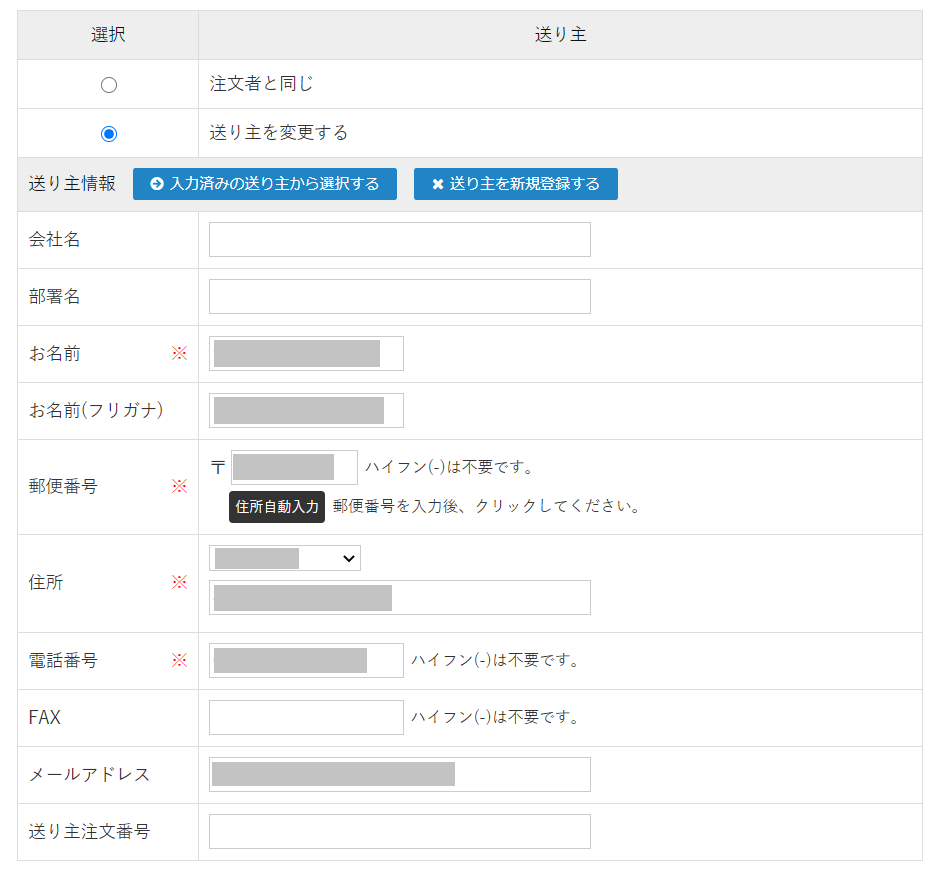Click the arrow icon on 入力済みの送り主から選択する
This screenshot has height=871, width=934.
[x=157, y=184]
